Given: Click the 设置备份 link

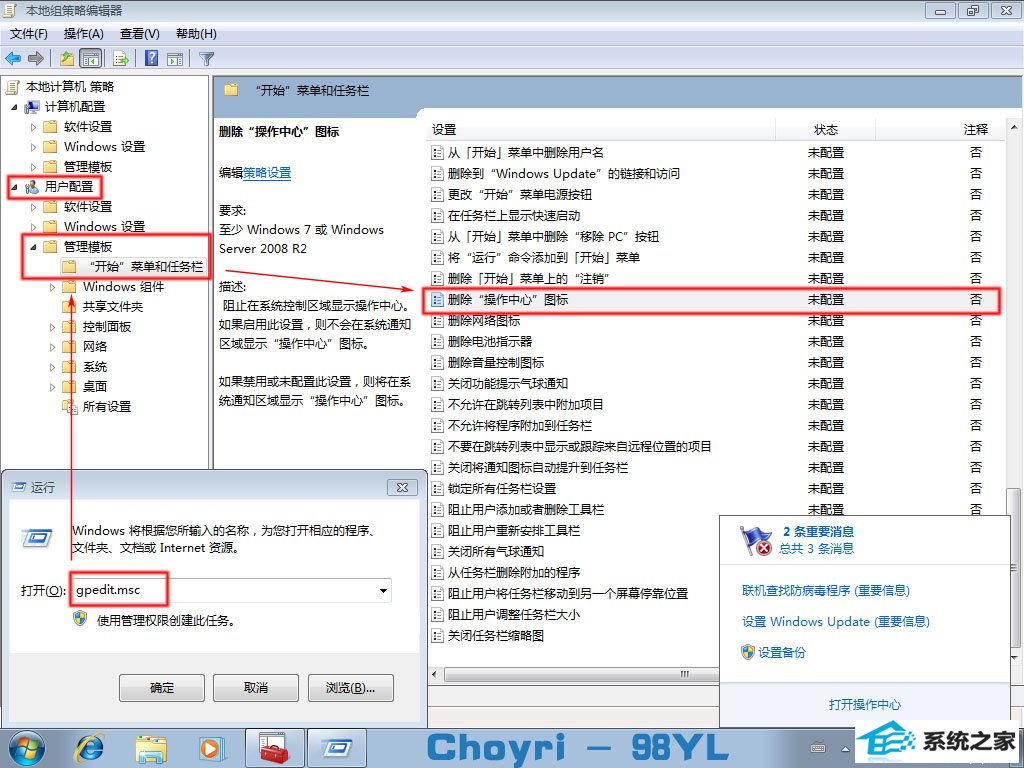Looking at the screenshot, I should tap(782, 652).
